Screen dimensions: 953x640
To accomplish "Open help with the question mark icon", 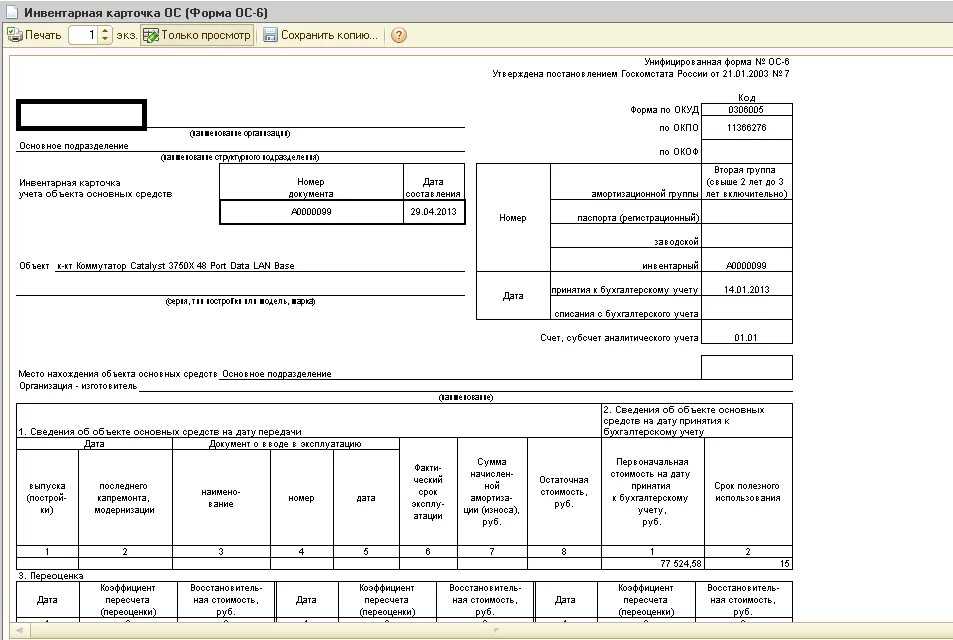I will coord(399,35).
